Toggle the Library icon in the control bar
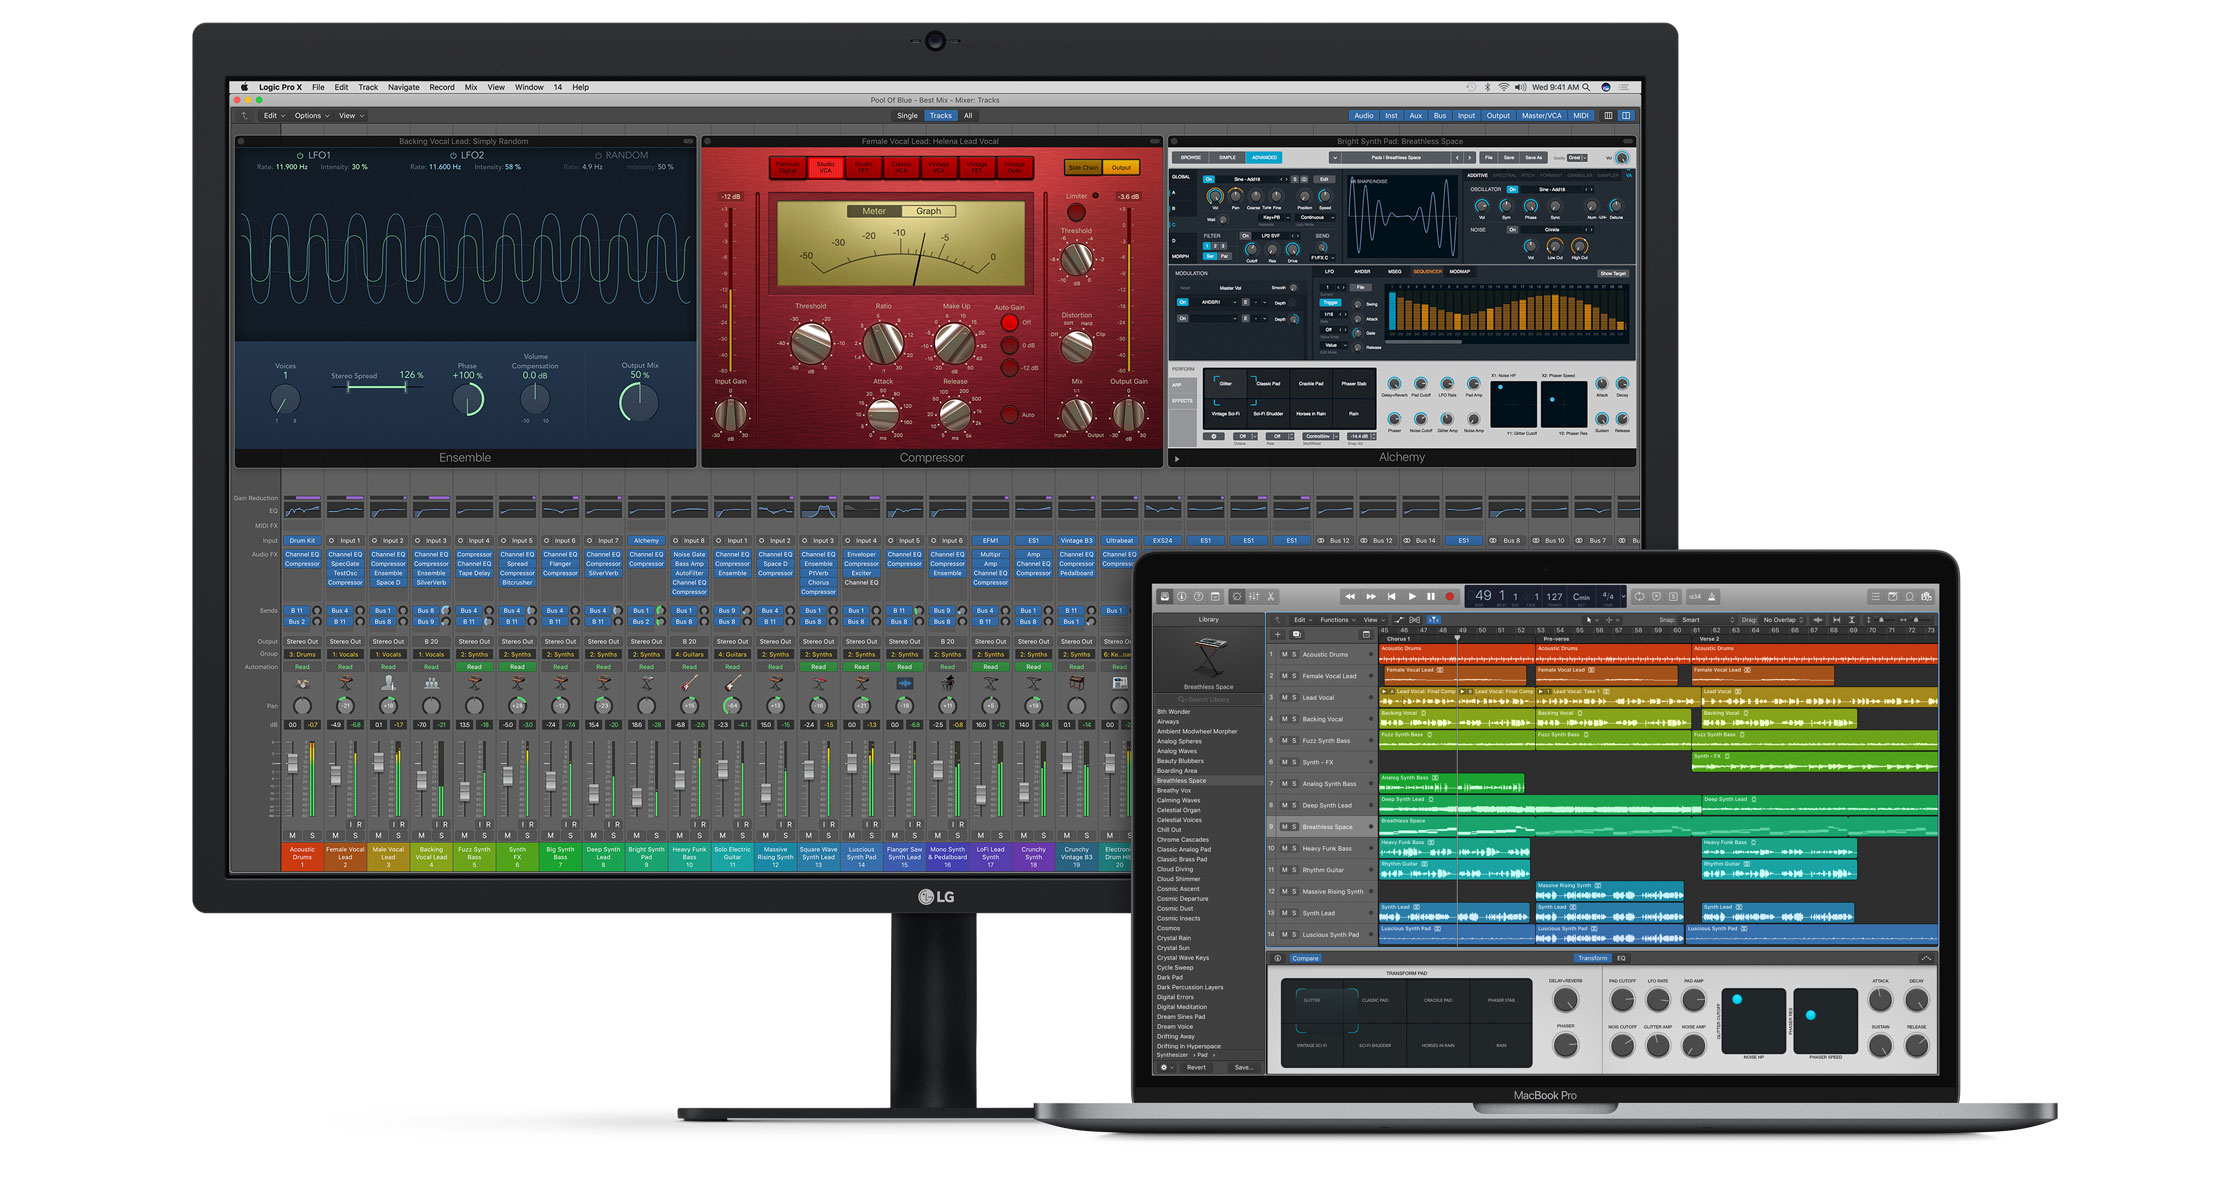 pyautogui.click(x=1164, y=597)
